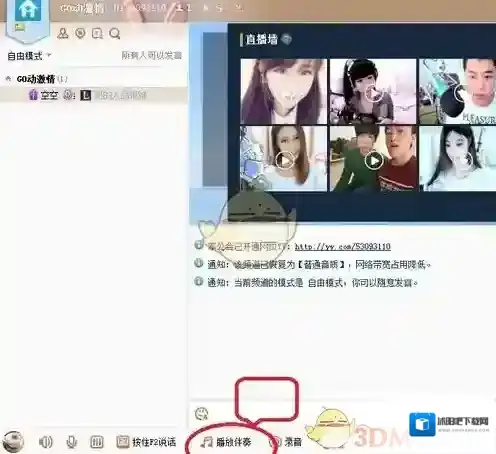Click the chat message input field
This screenshot has width=496, height=454.
pos(343,414)
